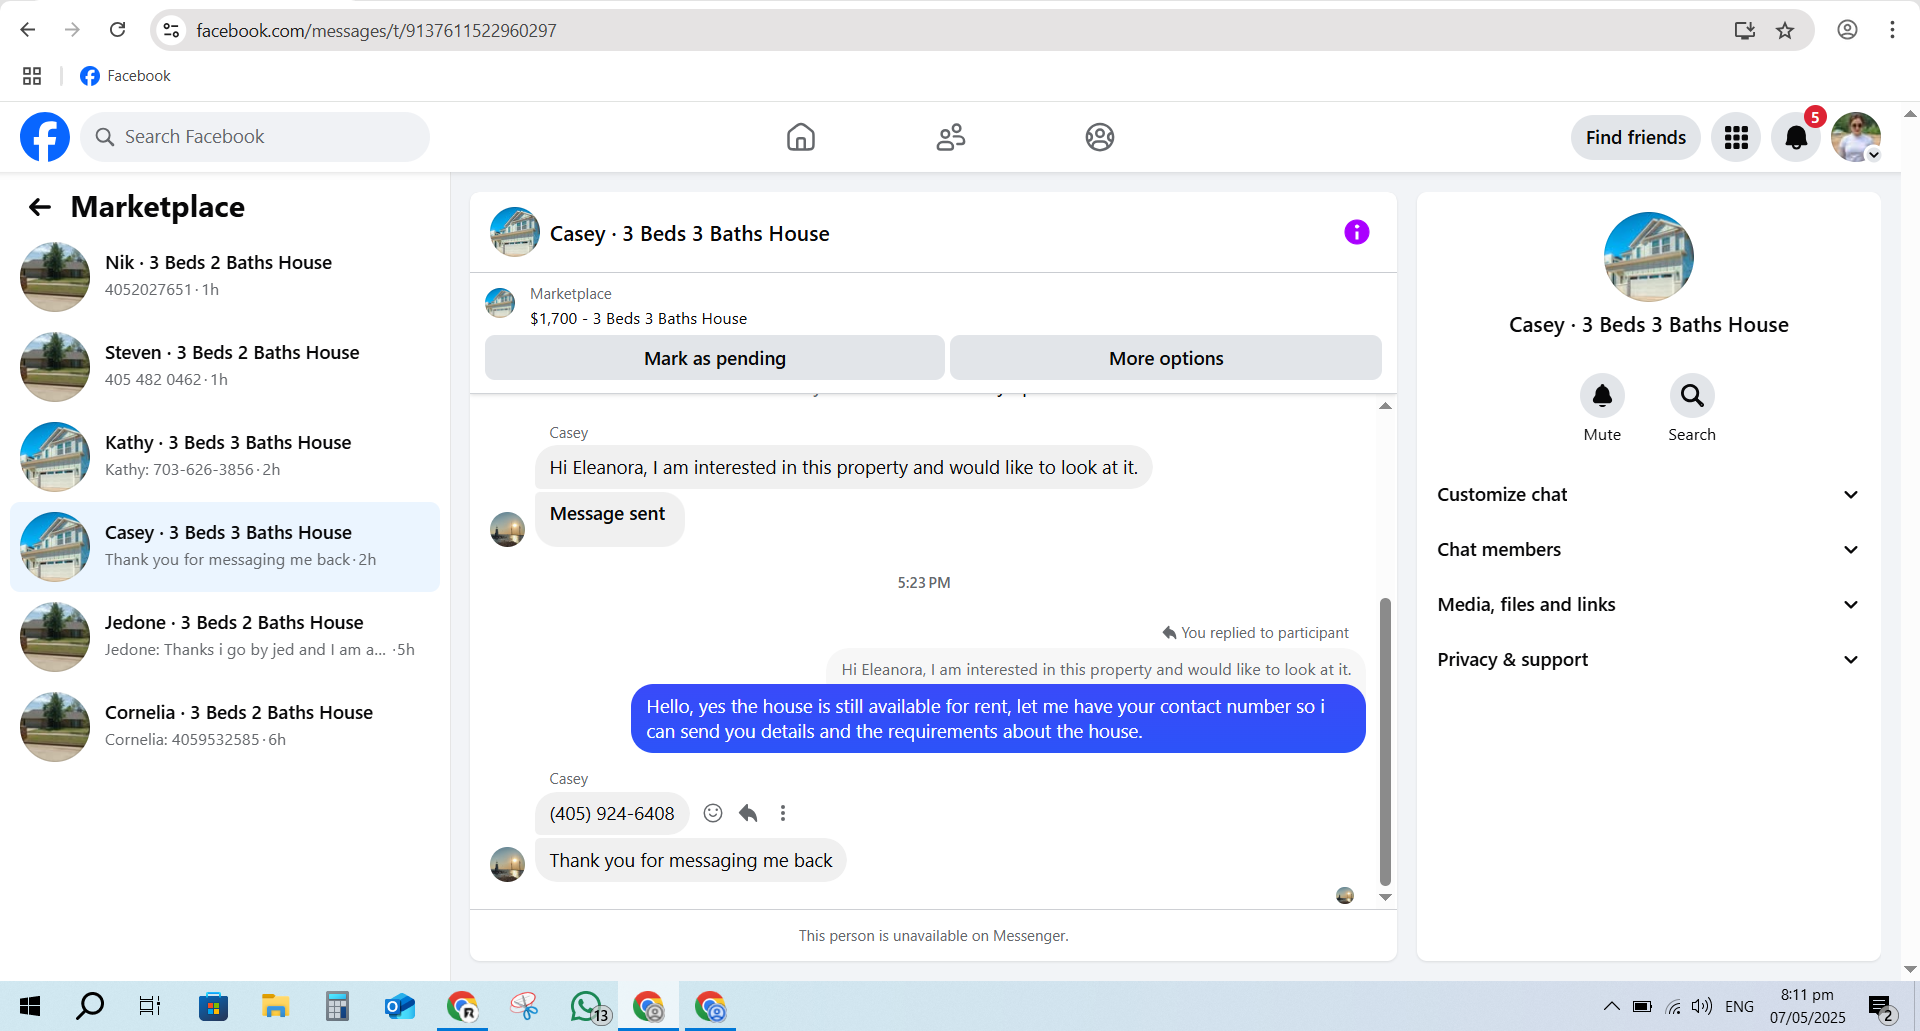
Task: Bookmark this page with the star icon
Action: (1785, 30)
